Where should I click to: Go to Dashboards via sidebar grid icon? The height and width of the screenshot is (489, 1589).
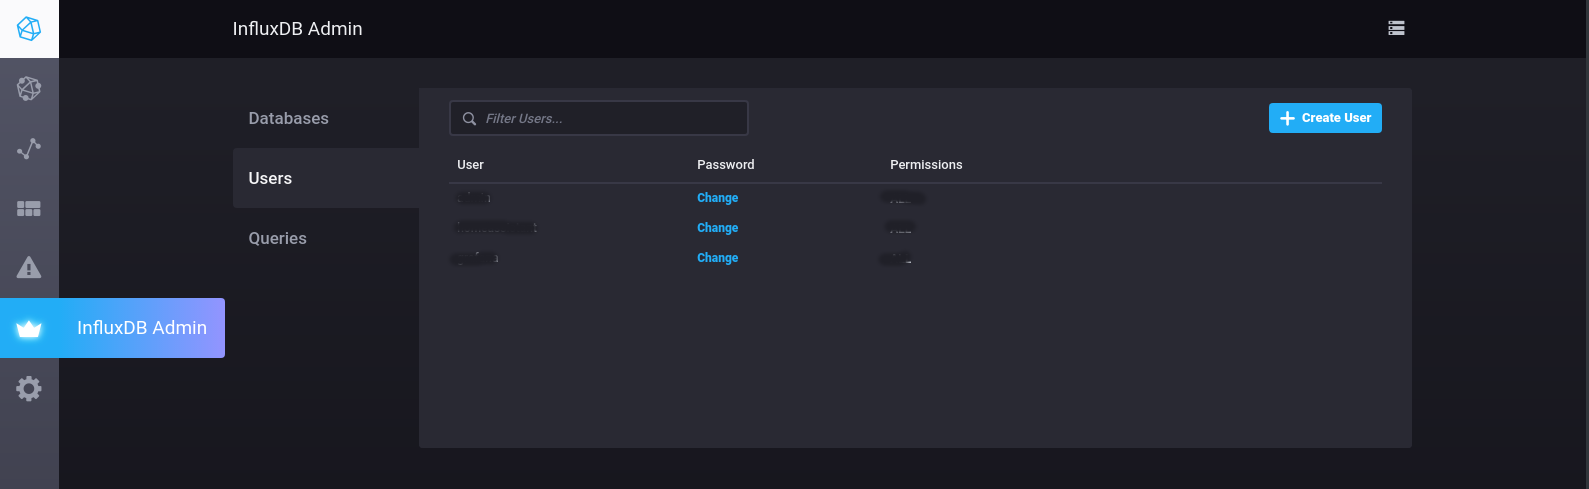coord(29,209)
